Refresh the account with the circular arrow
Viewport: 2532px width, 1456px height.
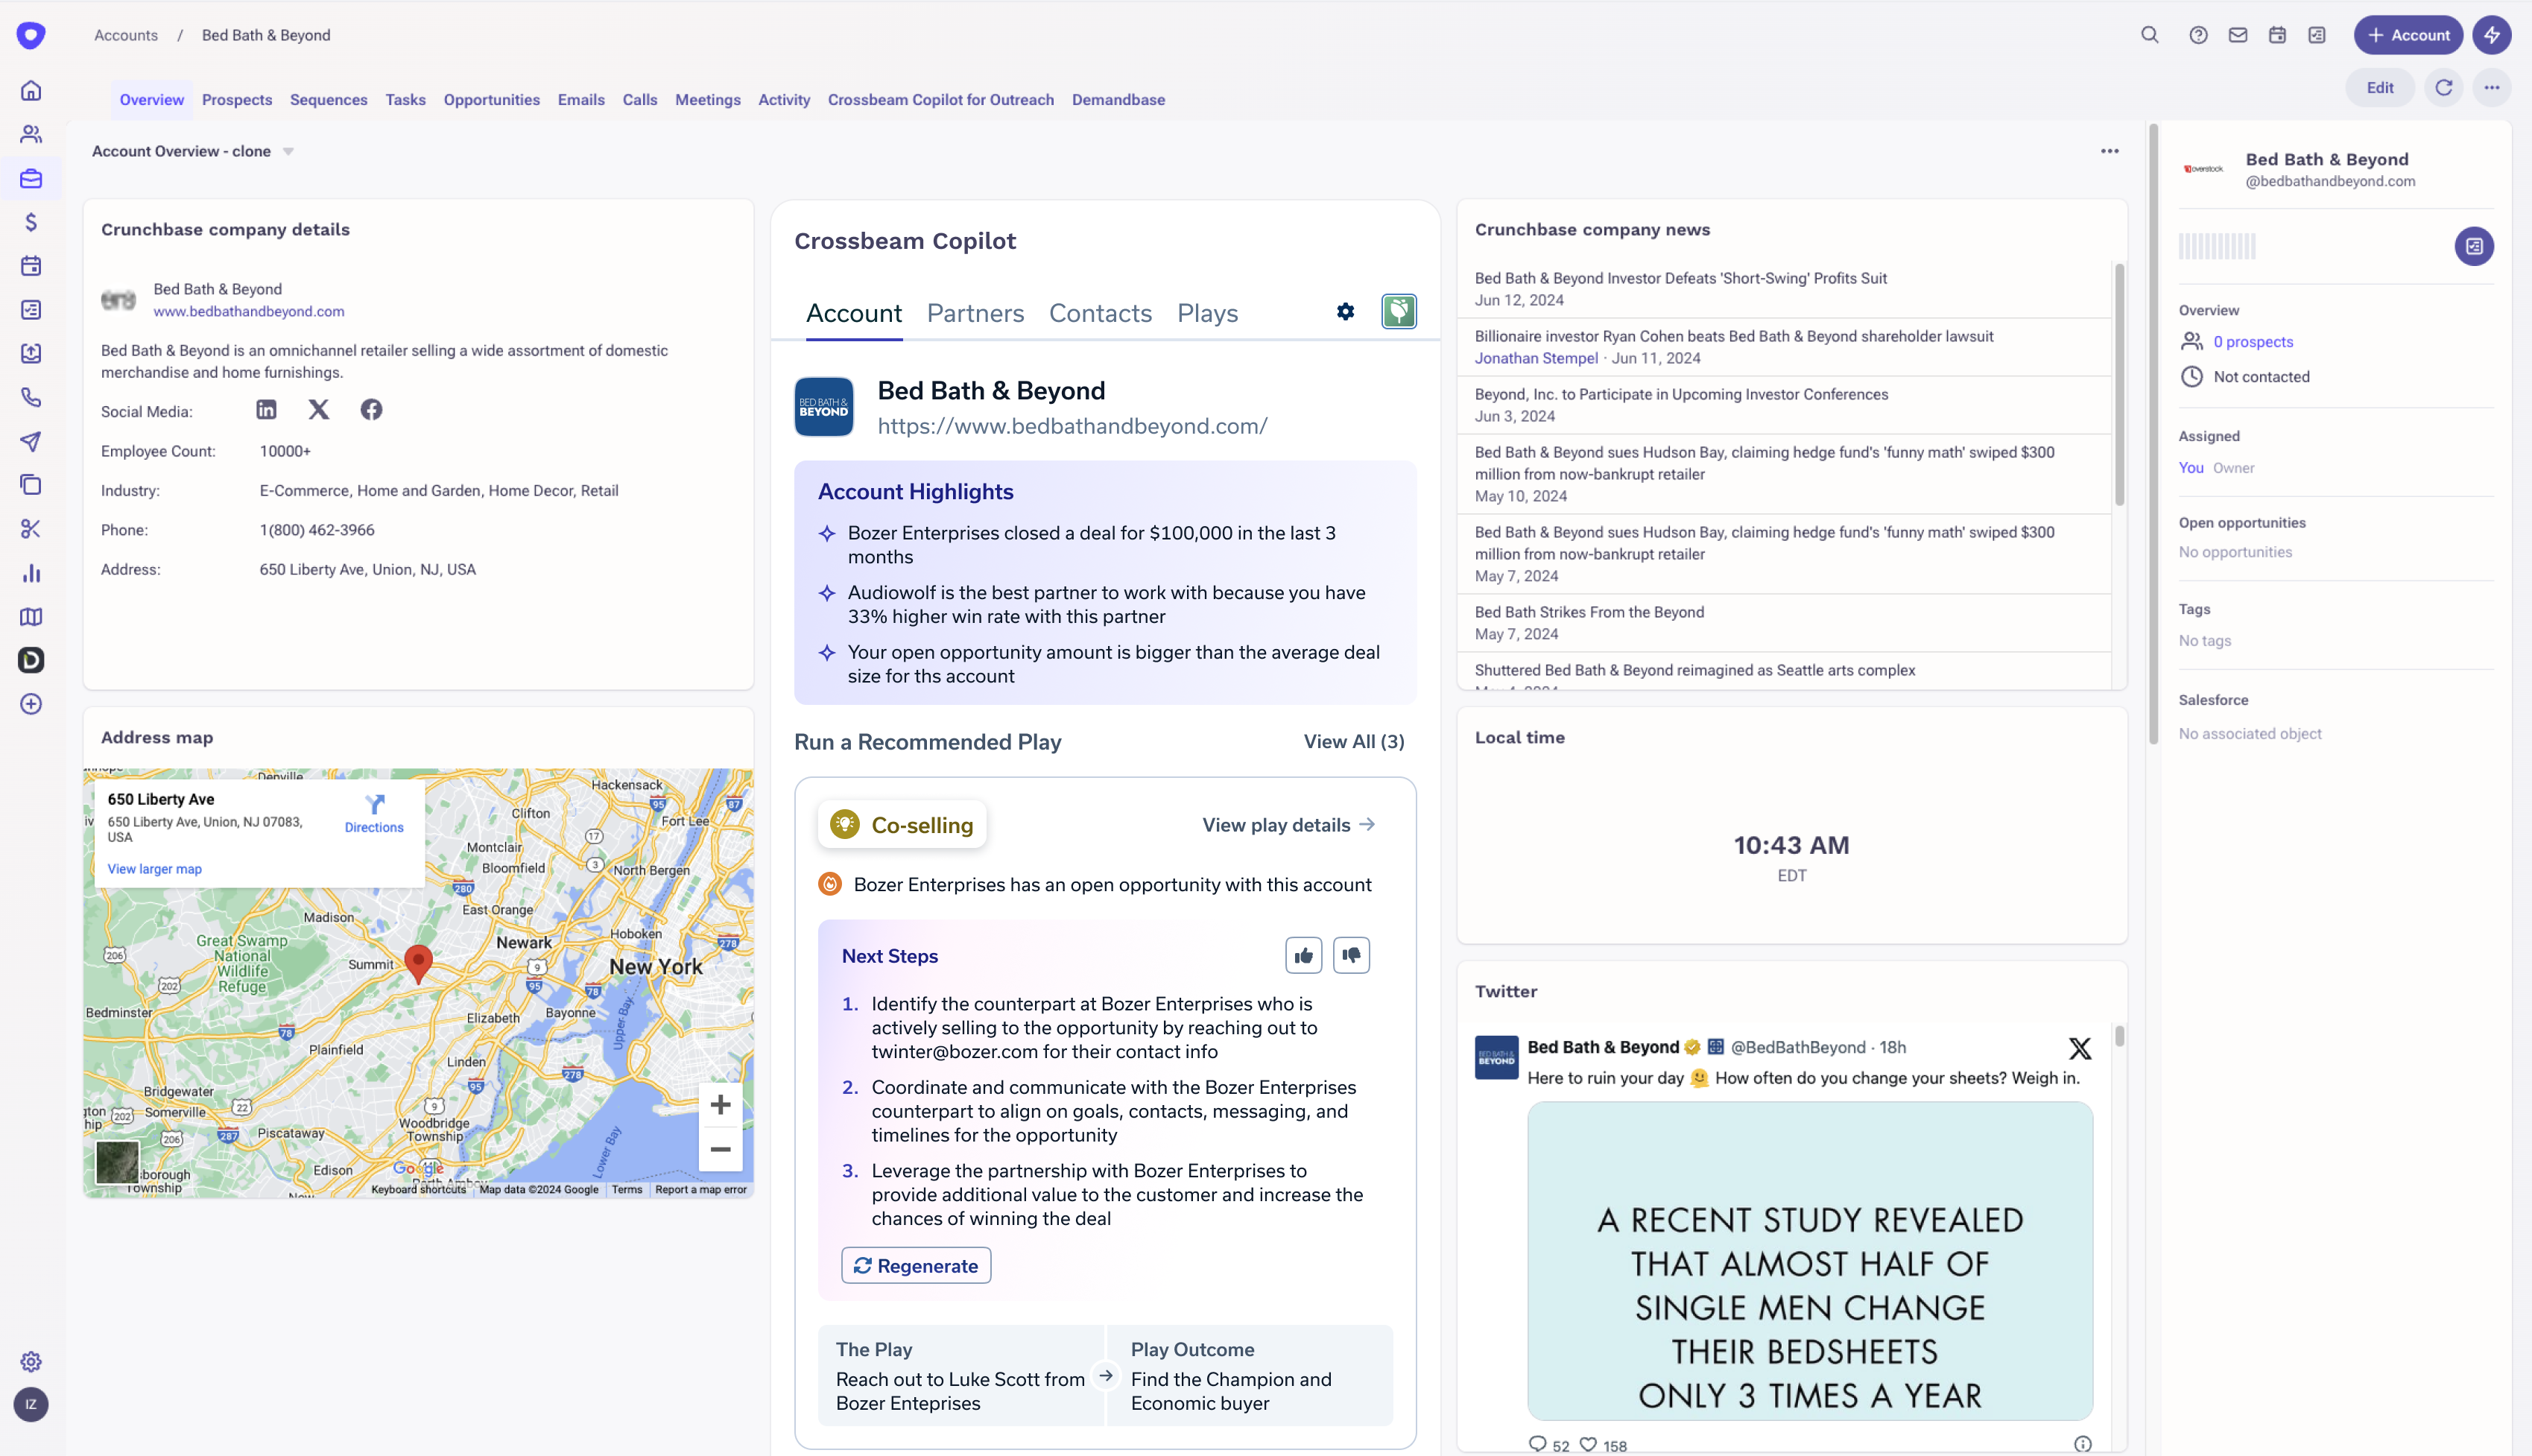tap(2444, 88)
